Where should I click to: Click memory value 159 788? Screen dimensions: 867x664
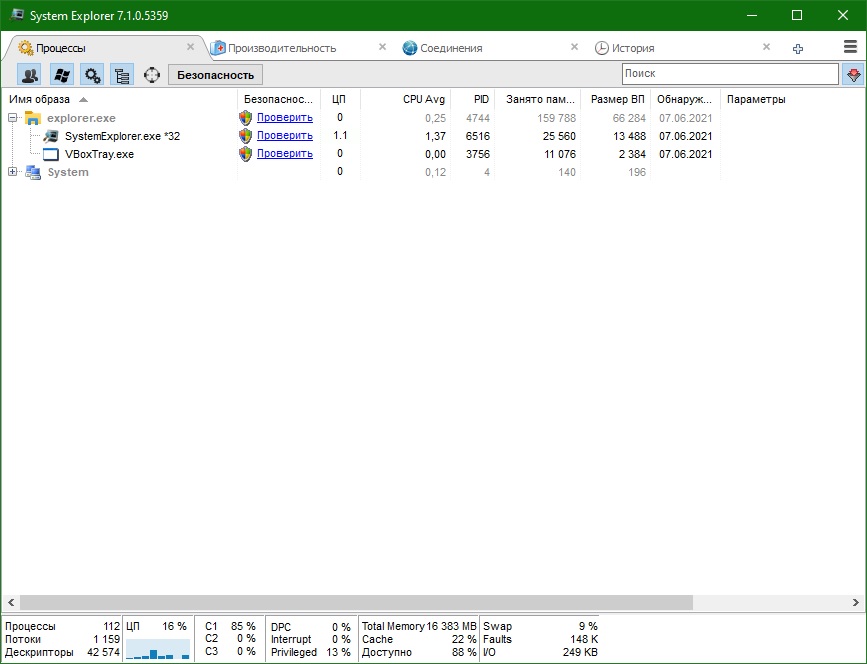tap(556, 118)
